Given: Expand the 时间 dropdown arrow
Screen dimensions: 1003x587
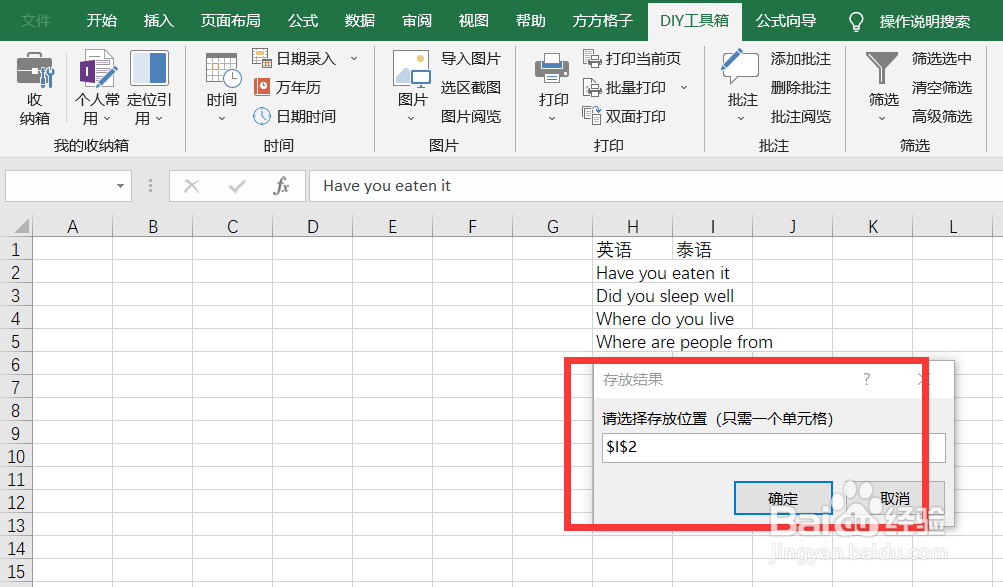Looking at the screenshot, I should click(x=222, y=119).
